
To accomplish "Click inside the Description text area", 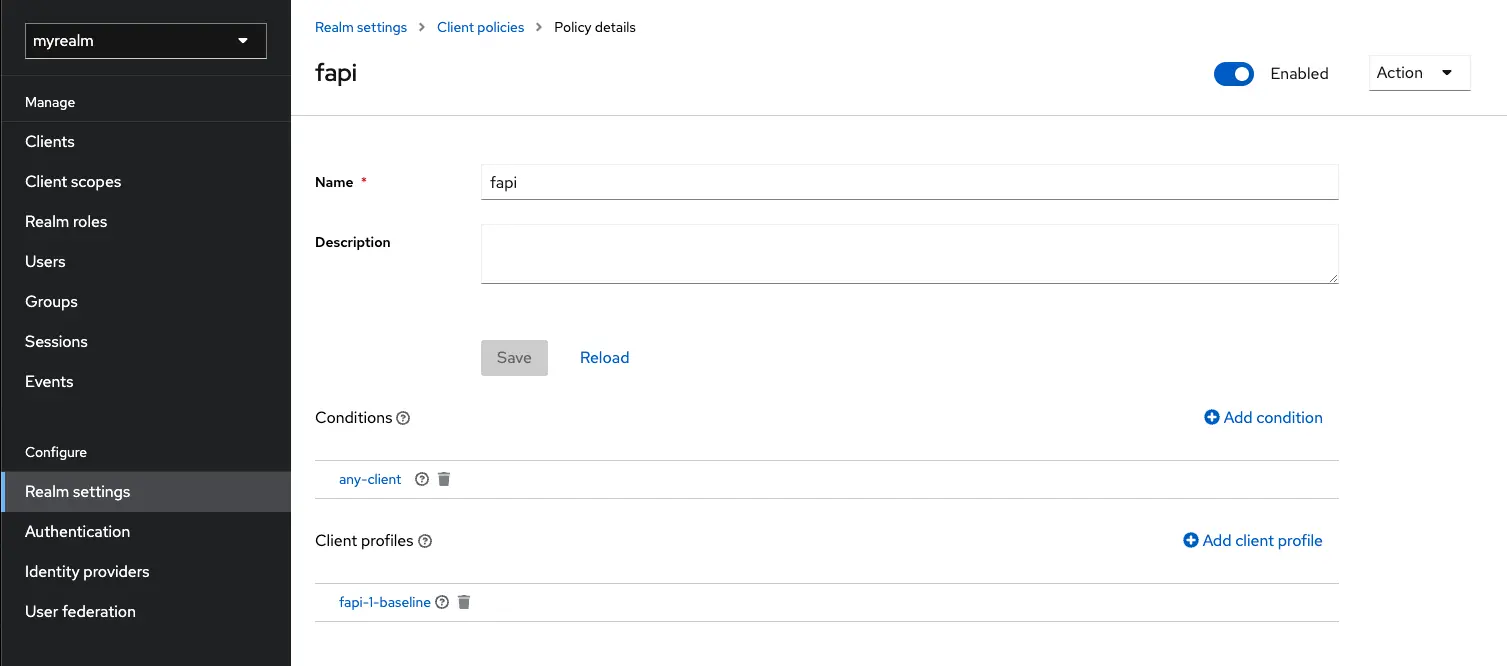I will click(909, 253).
